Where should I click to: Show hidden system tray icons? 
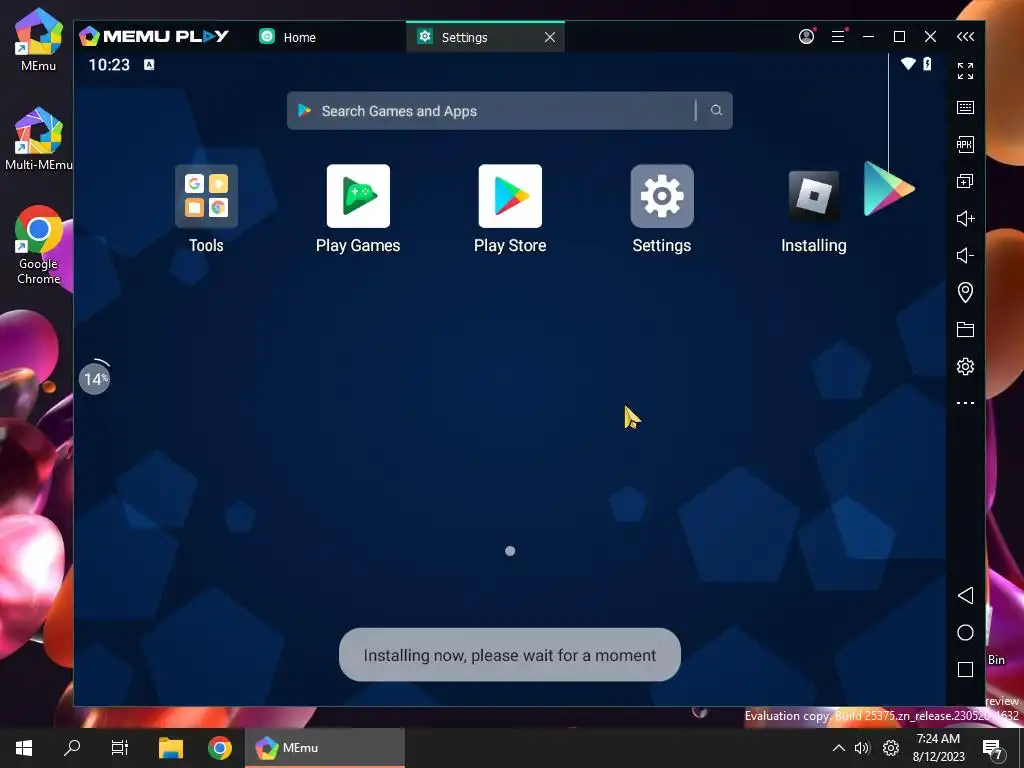[x=839, y=748]
